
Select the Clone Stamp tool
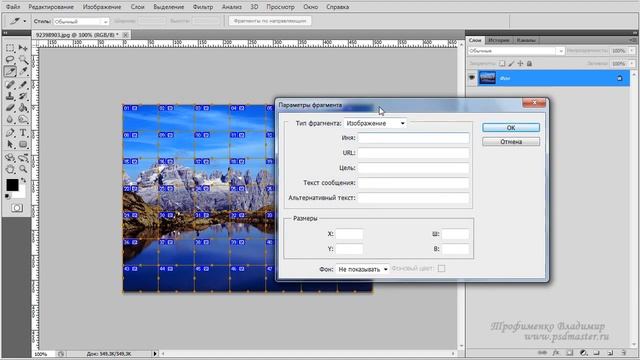click(x=10, y=96)
